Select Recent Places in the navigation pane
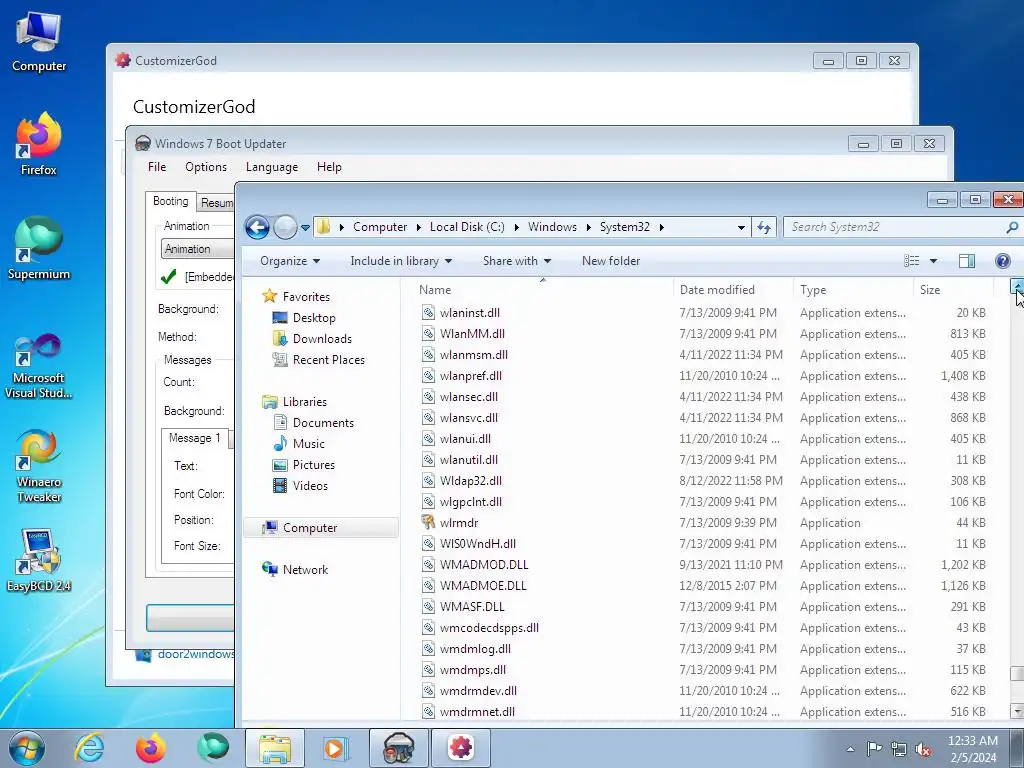The height and width of the screenshot is (768, 1024). point(319,359)
